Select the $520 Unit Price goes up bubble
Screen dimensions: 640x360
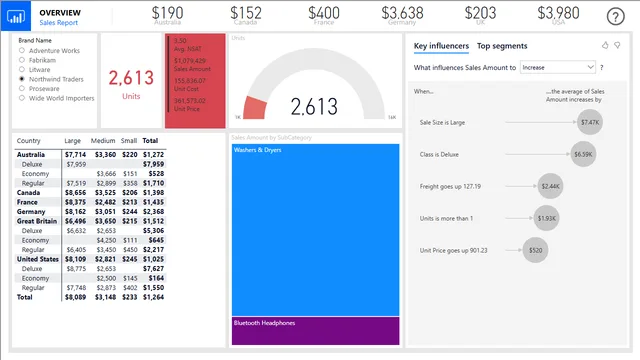[536, 250]
